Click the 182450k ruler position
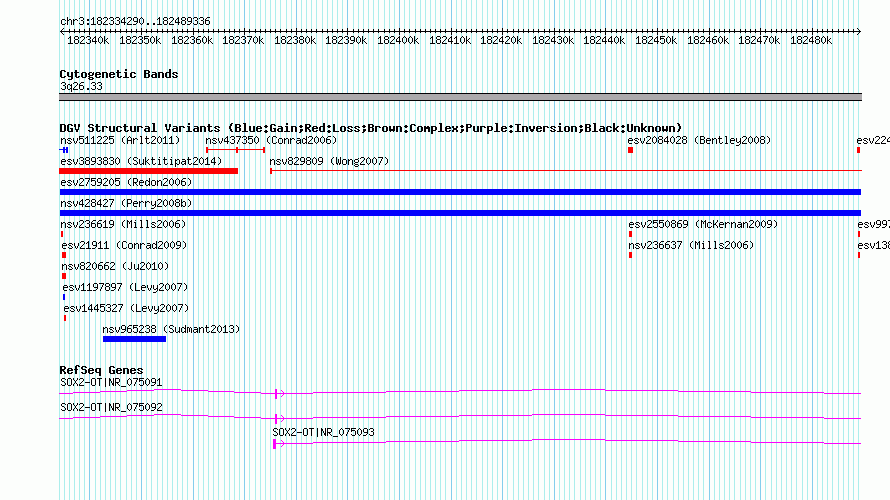The image size is (890, 500). pyautogui.click(x=656, y=40)
